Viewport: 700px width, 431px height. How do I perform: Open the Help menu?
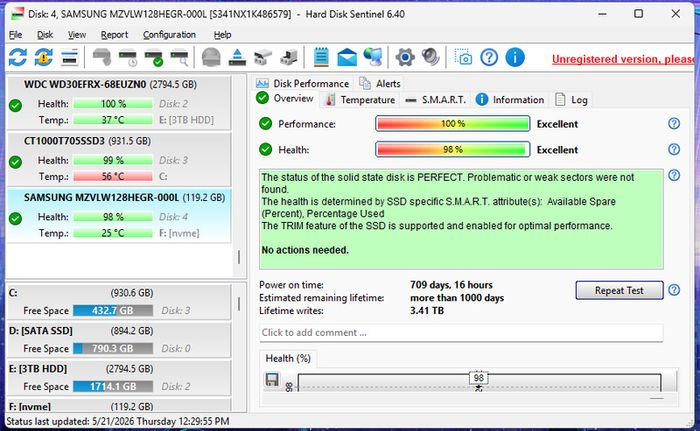coord(222,34)
